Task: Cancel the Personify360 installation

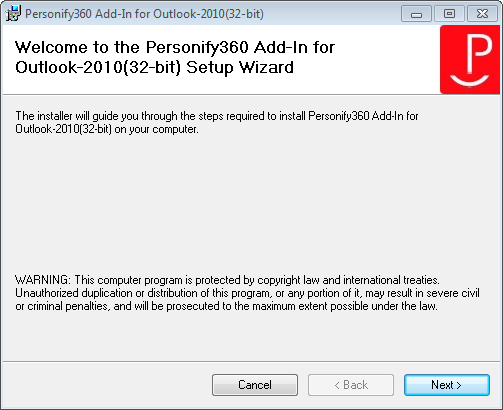Action: 255,385
